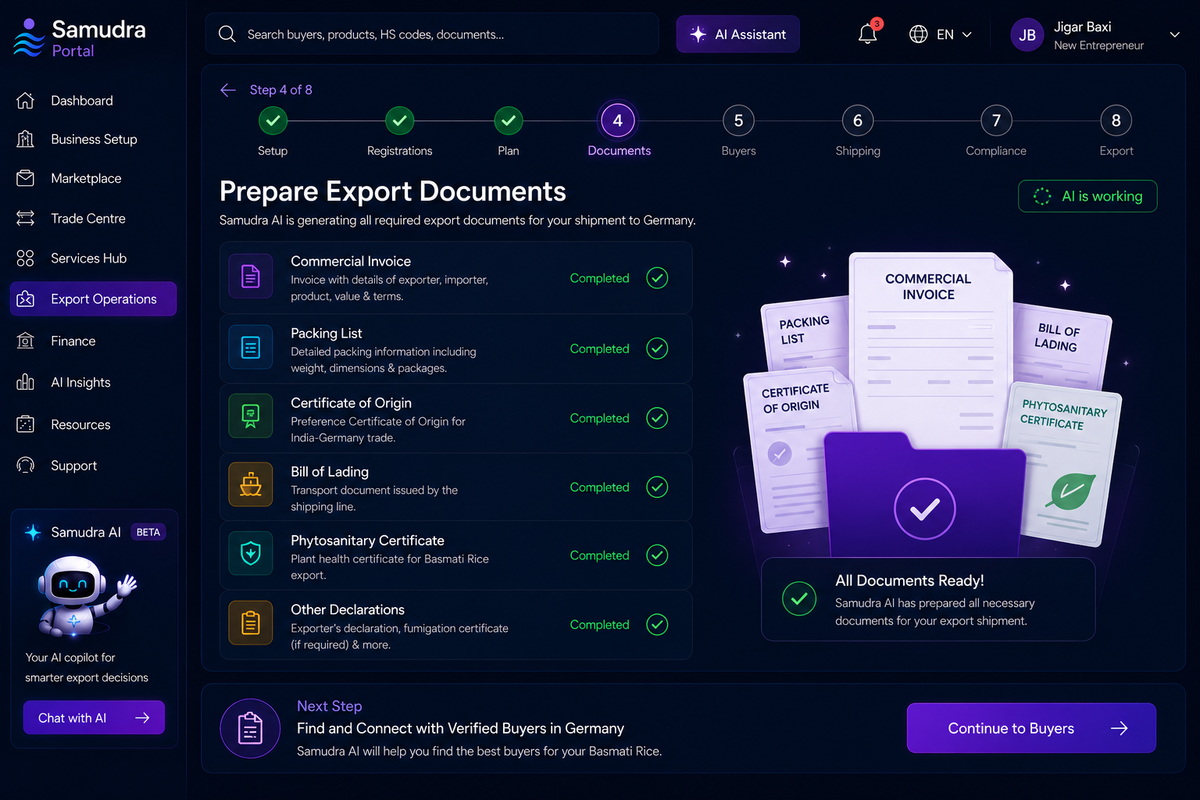Click the Marketplace bag icon
This screenshot has width=1200, height=800.
[x=26, y=178]
